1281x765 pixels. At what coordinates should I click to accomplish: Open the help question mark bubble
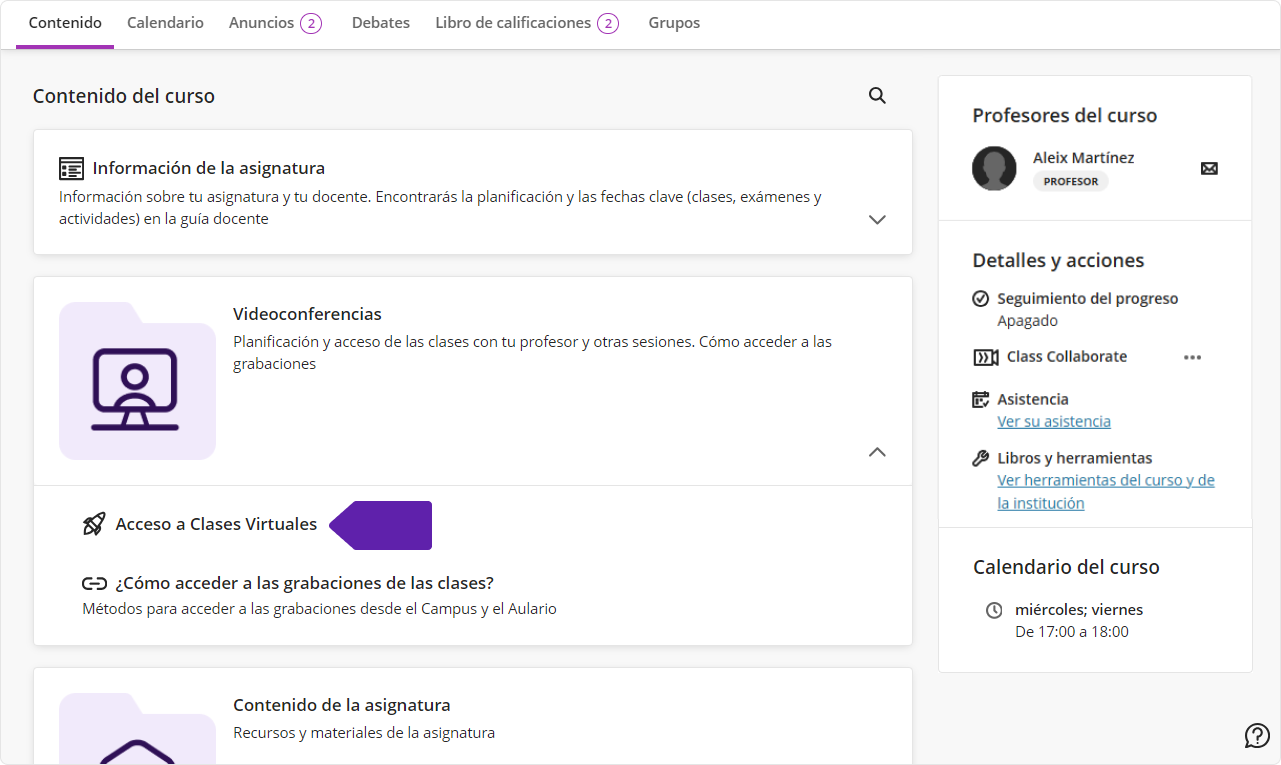point(1257,735)
